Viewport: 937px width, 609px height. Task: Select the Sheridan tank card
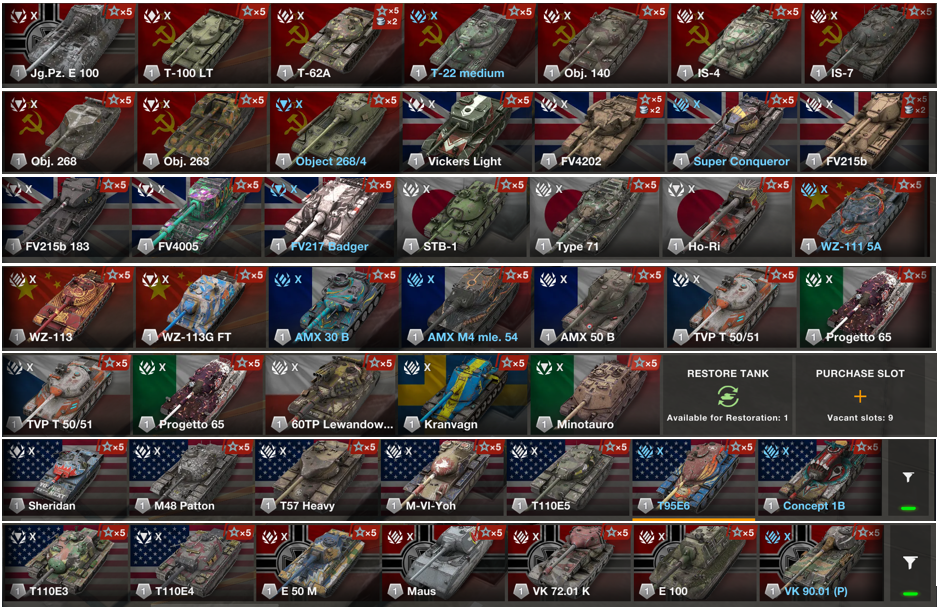[64, 478]
